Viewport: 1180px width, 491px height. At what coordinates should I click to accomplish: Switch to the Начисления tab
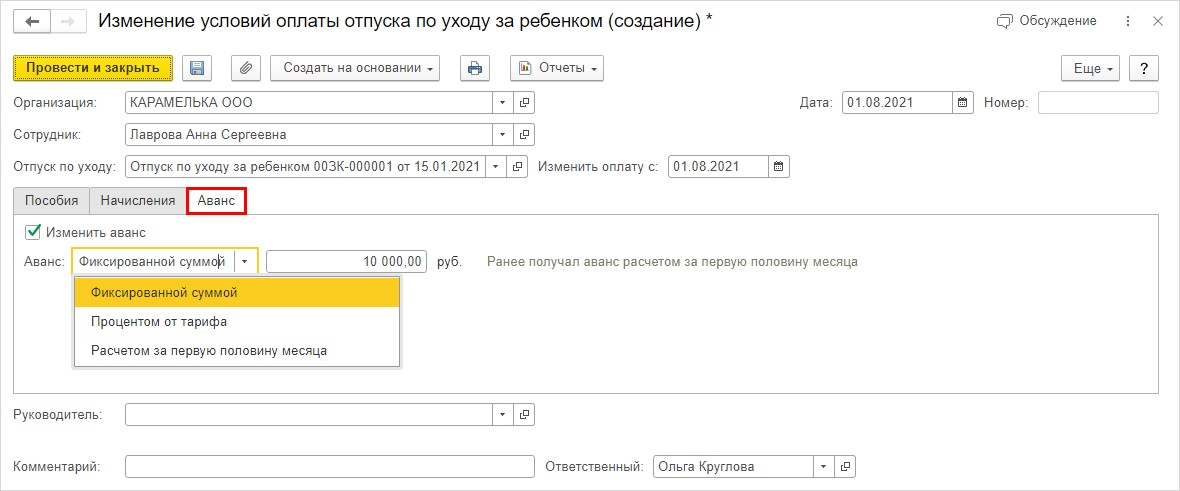pos(138,201)
